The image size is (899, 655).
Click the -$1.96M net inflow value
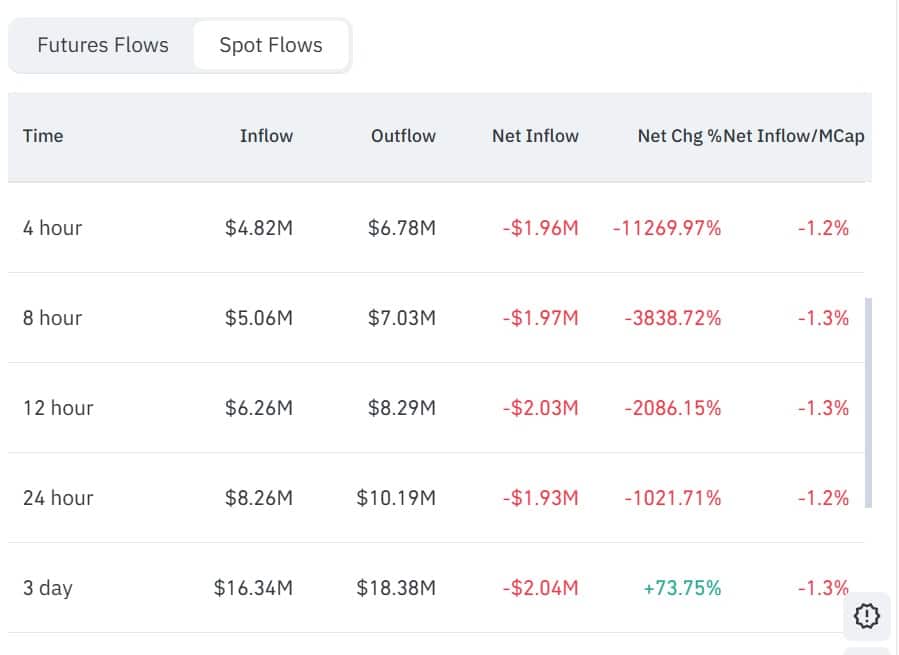[x=537, y=227]
